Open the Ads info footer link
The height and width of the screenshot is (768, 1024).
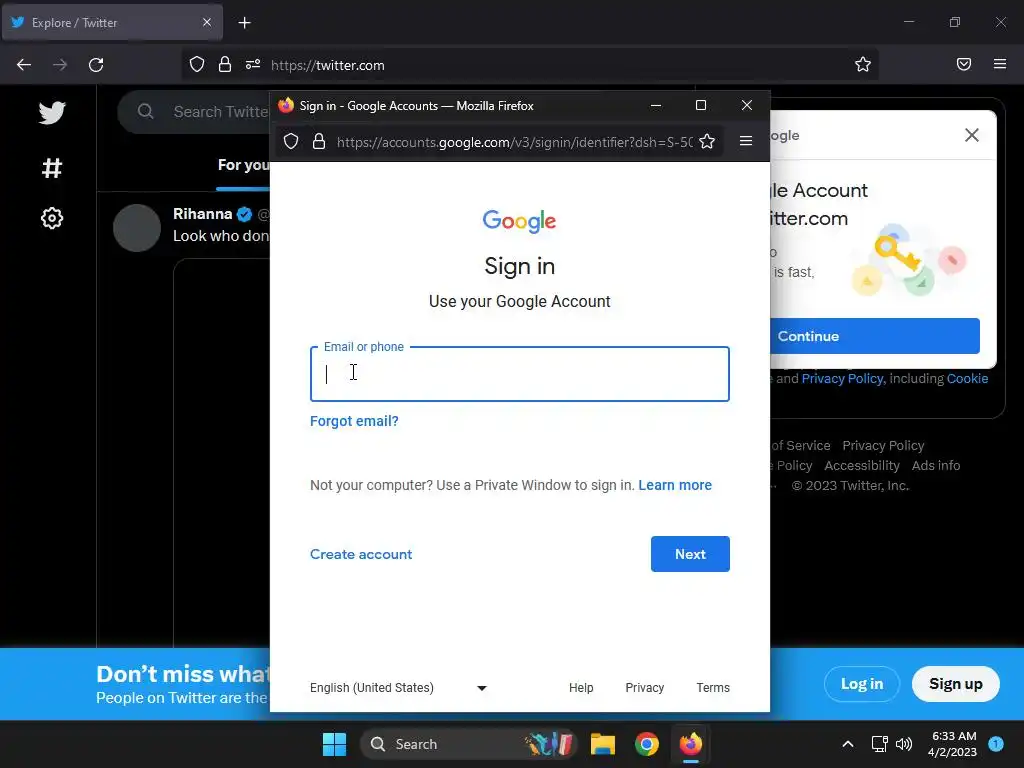click(x=935, y=466)
